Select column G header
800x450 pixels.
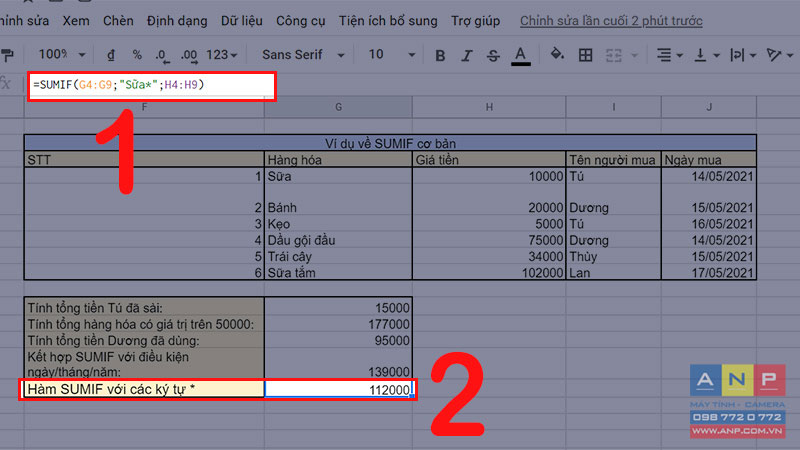(338, 107)
